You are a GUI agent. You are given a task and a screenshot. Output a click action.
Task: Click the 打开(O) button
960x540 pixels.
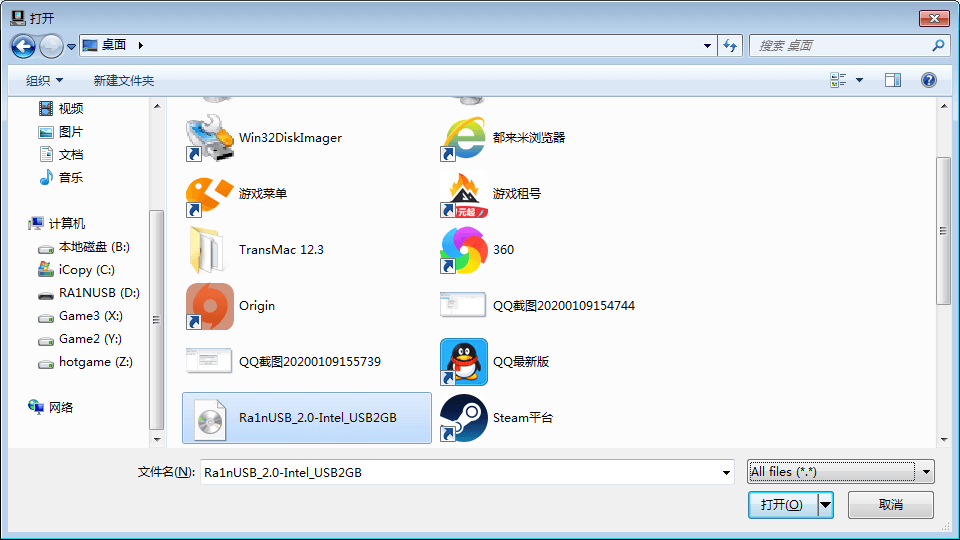coord(782,505)
